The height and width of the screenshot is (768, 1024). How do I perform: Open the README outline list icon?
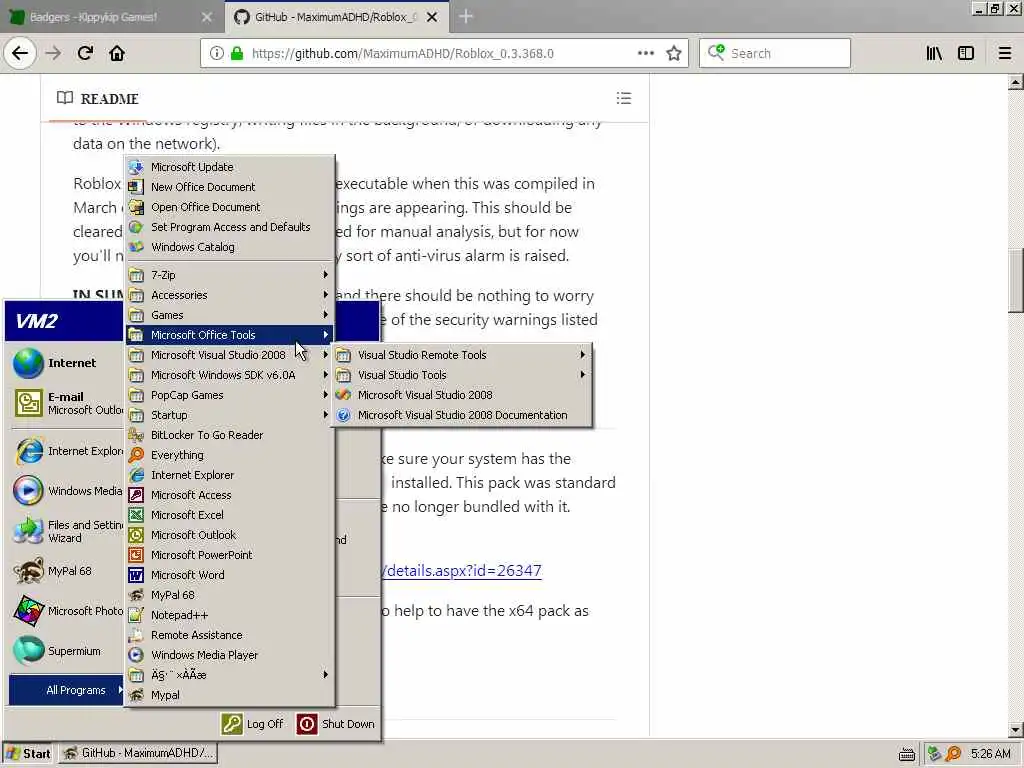tap(624, 98)
